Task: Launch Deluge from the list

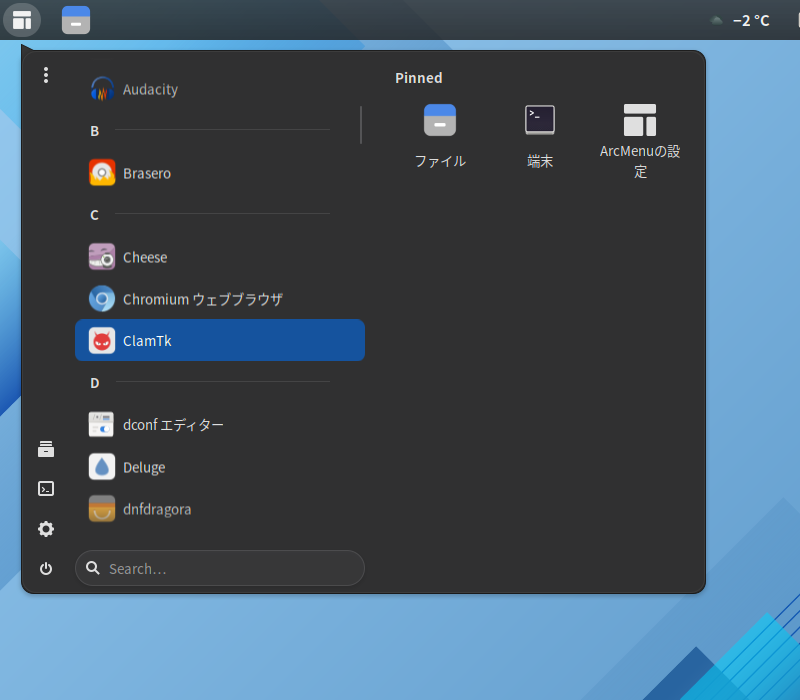Action: coord(220,466)
